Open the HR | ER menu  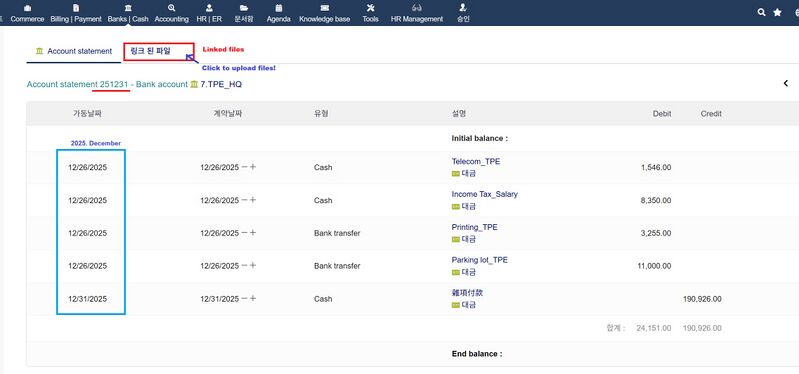209,13
